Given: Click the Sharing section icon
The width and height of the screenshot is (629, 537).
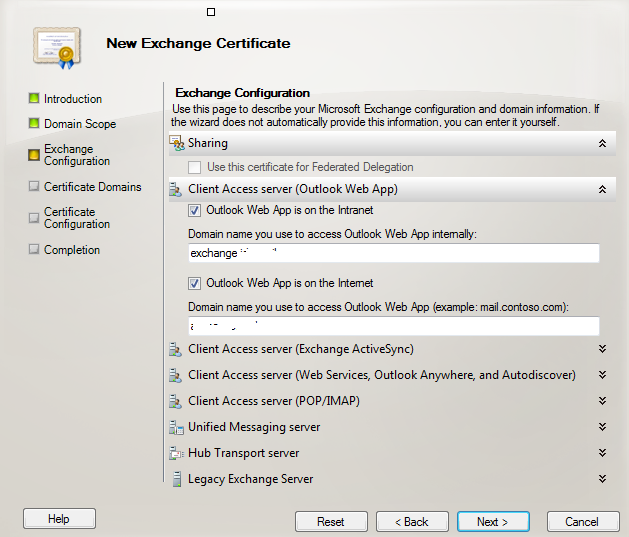Looking at the screenshot, I should [x=176, y=143].
